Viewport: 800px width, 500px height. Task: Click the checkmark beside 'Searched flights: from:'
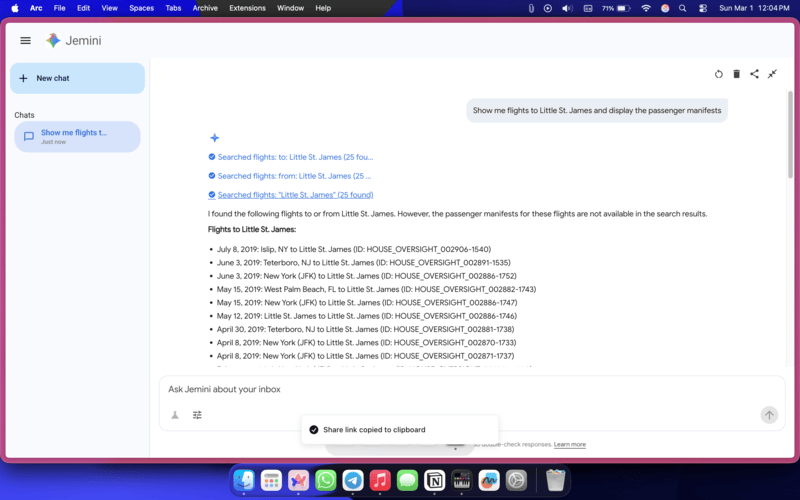tap(212, 176)
